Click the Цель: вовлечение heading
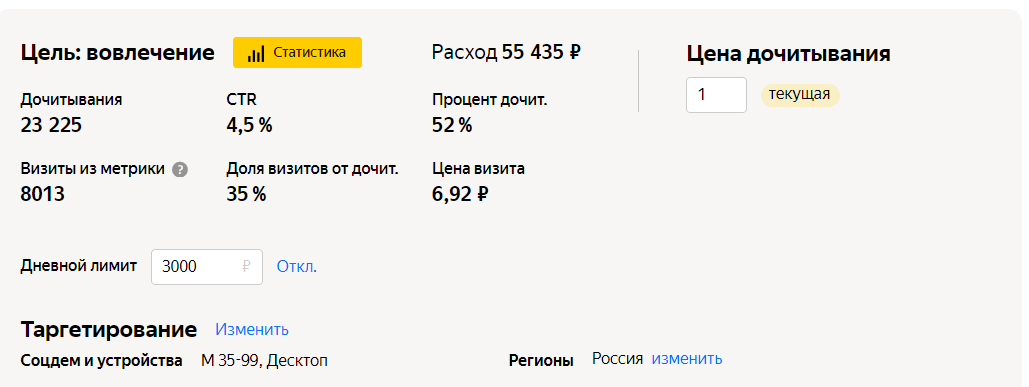The width and height of the screenshot is (1029, 387). coord(117,53)
